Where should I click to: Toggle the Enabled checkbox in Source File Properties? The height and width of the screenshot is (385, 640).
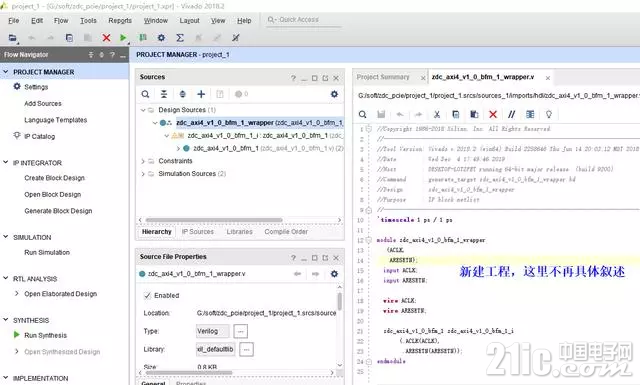[x=147, y=295]
